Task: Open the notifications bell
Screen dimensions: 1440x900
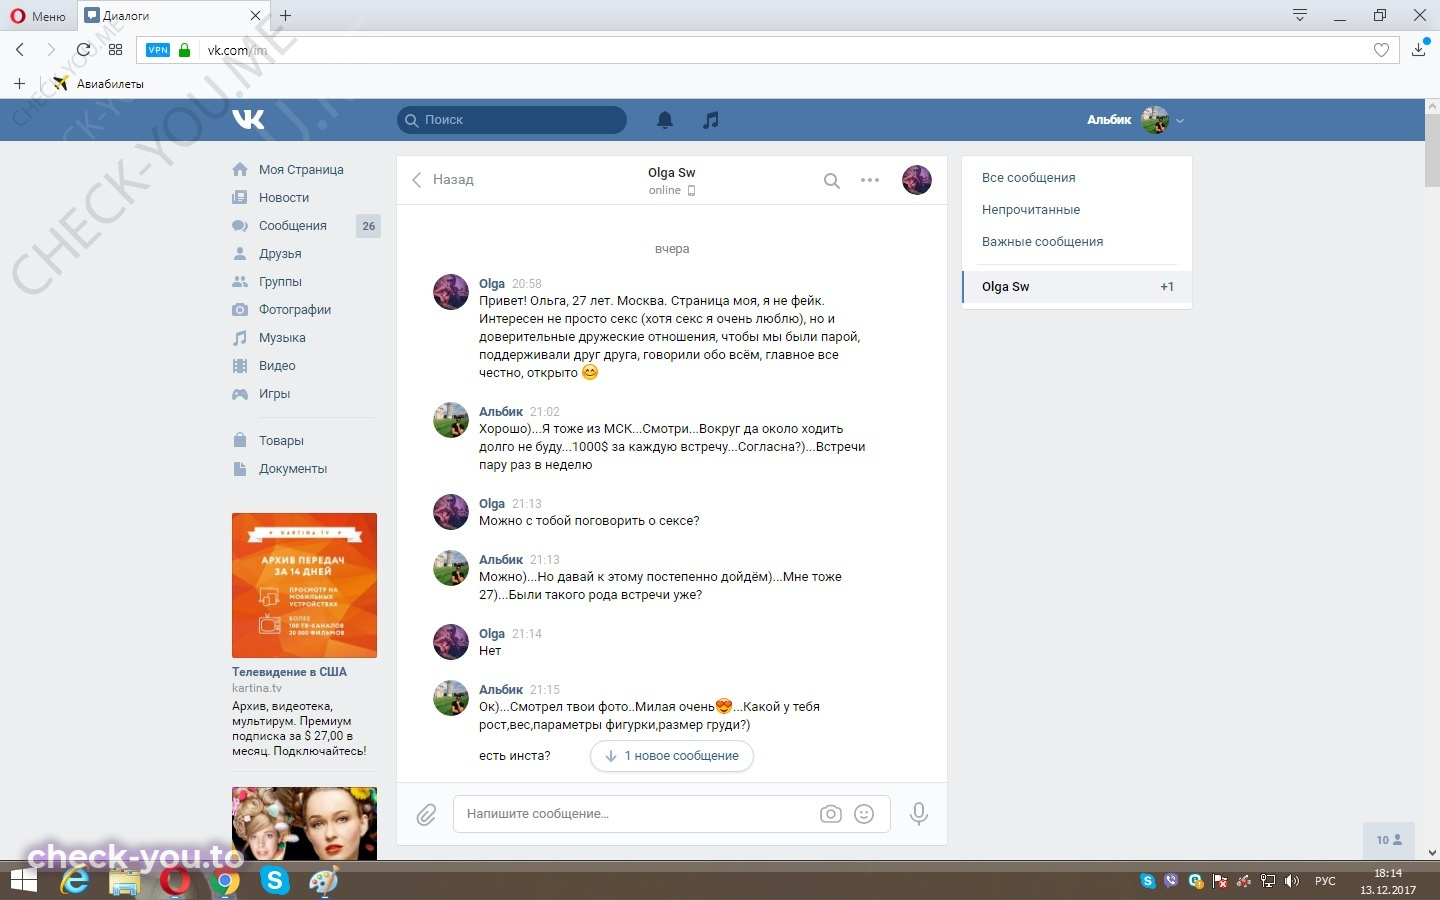Action: tap(665, 120)
